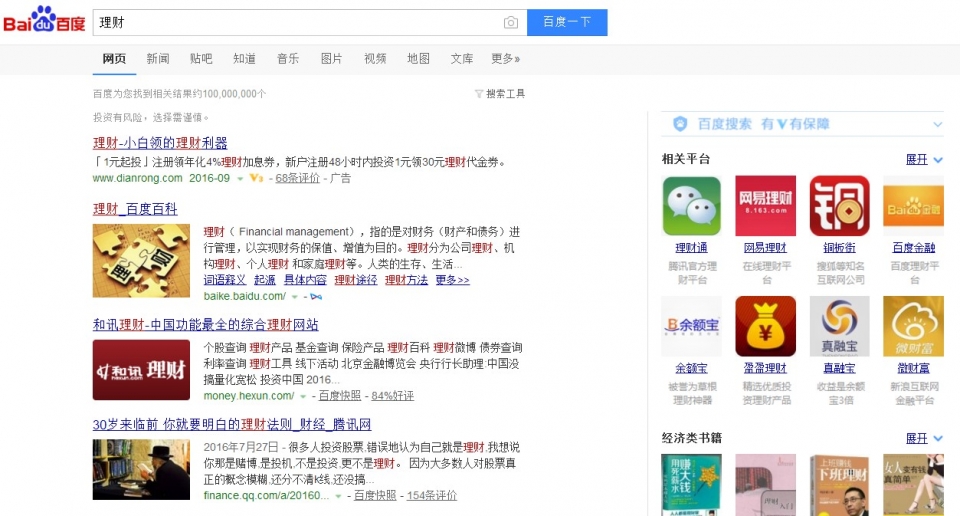The height and width of the screenshot is (516, 960).
Task: Open the 微财富 text link
Action: pos(913,368)
